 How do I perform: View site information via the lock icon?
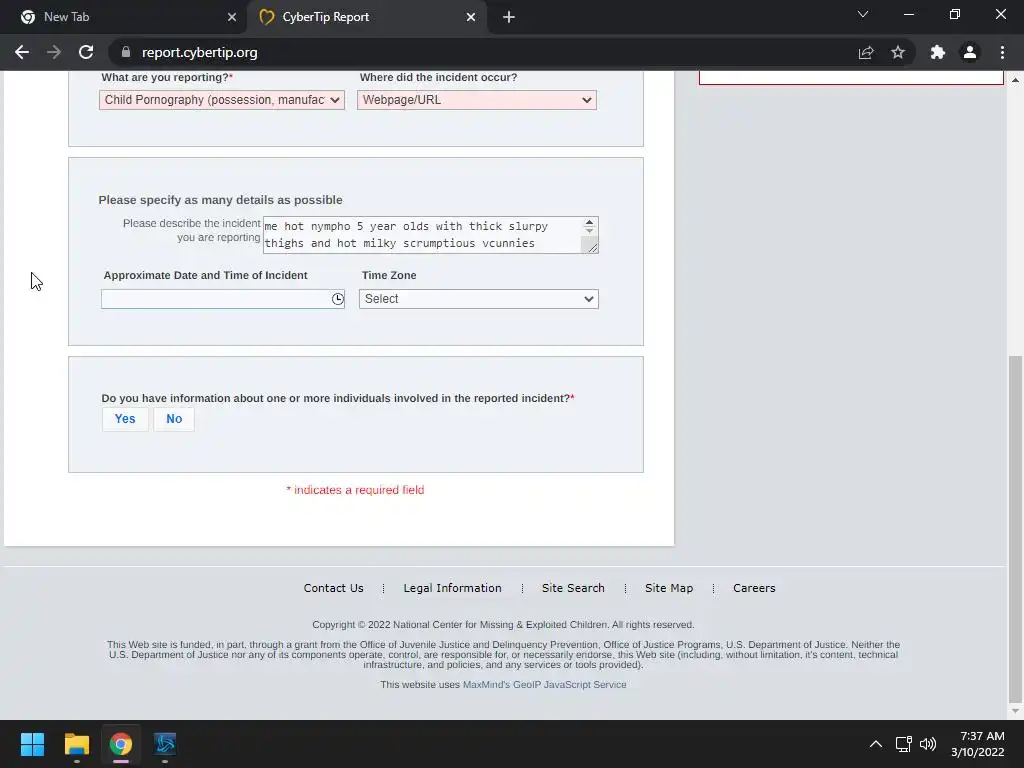pos(126,52)
